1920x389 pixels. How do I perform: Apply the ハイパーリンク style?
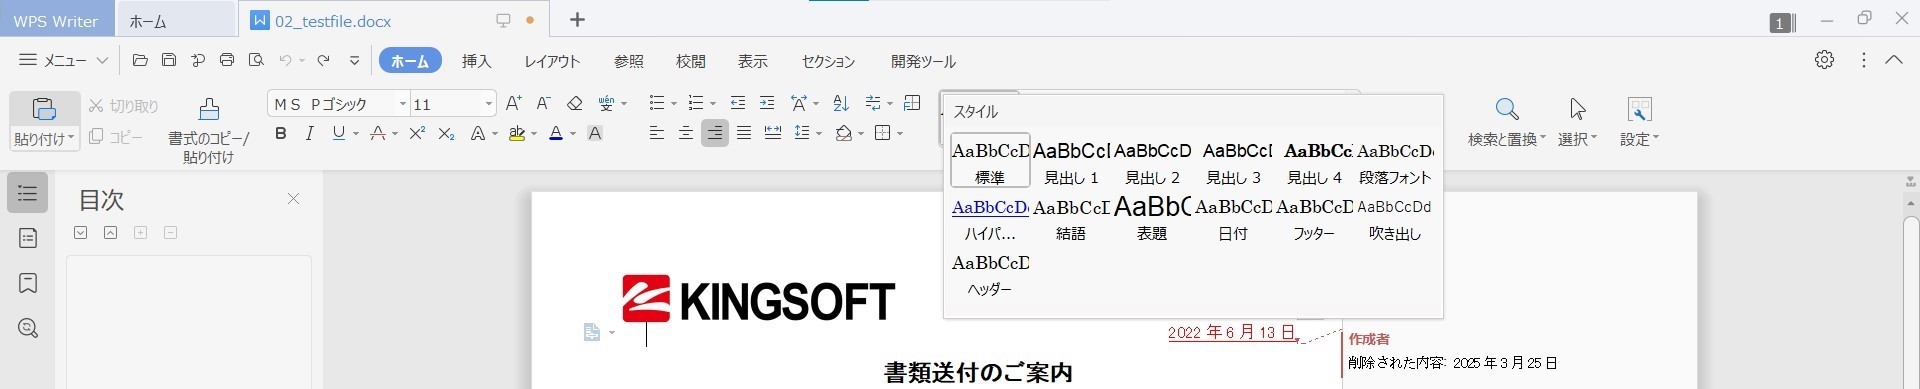tap(990, 218)
